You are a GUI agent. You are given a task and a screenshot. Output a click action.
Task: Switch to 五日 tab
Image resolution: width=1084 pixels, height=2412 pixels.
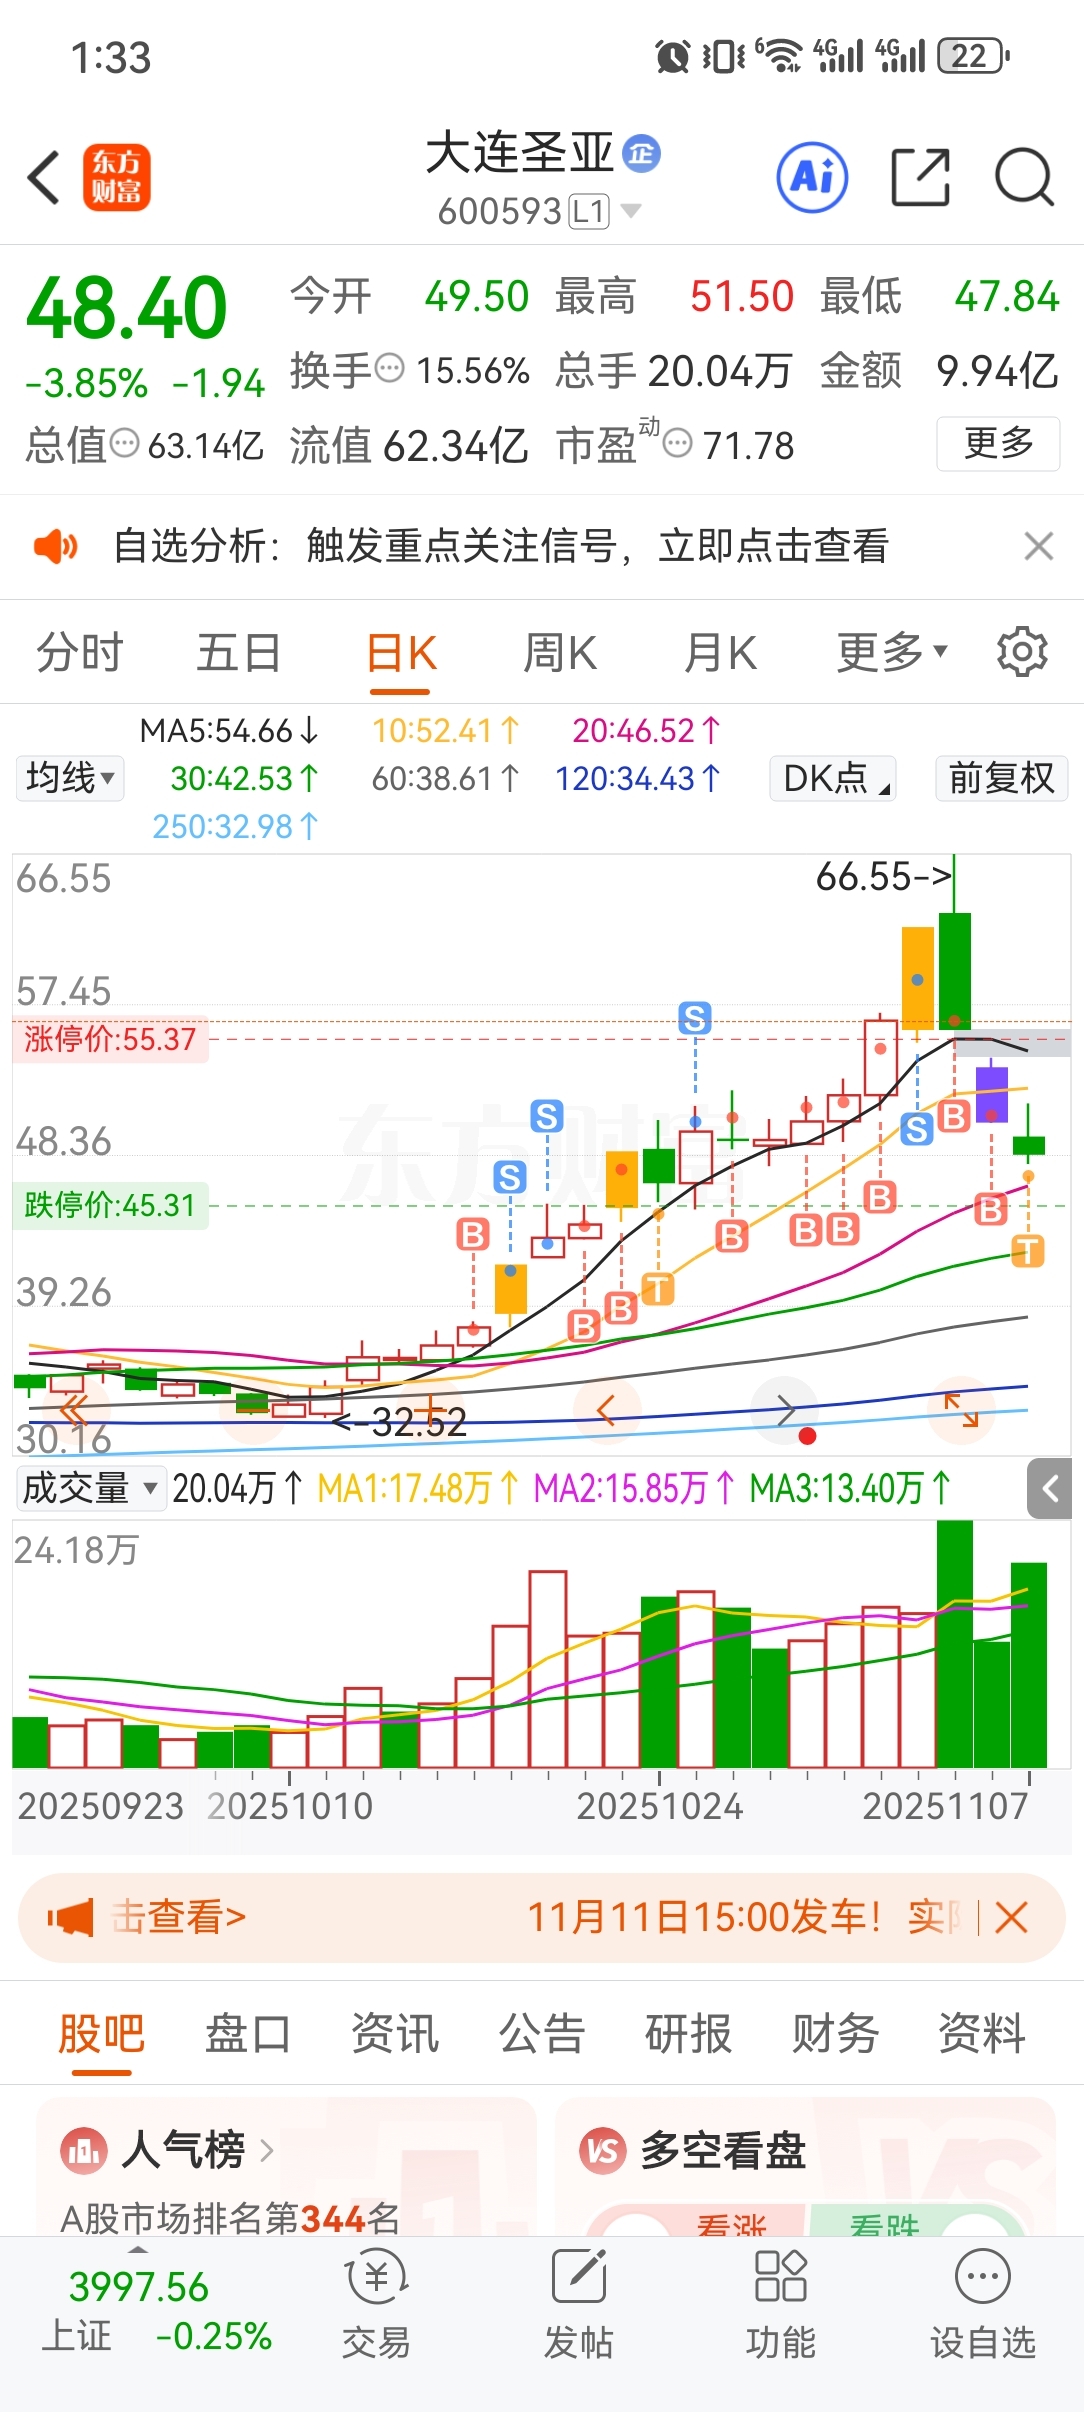tap(238, 653)
